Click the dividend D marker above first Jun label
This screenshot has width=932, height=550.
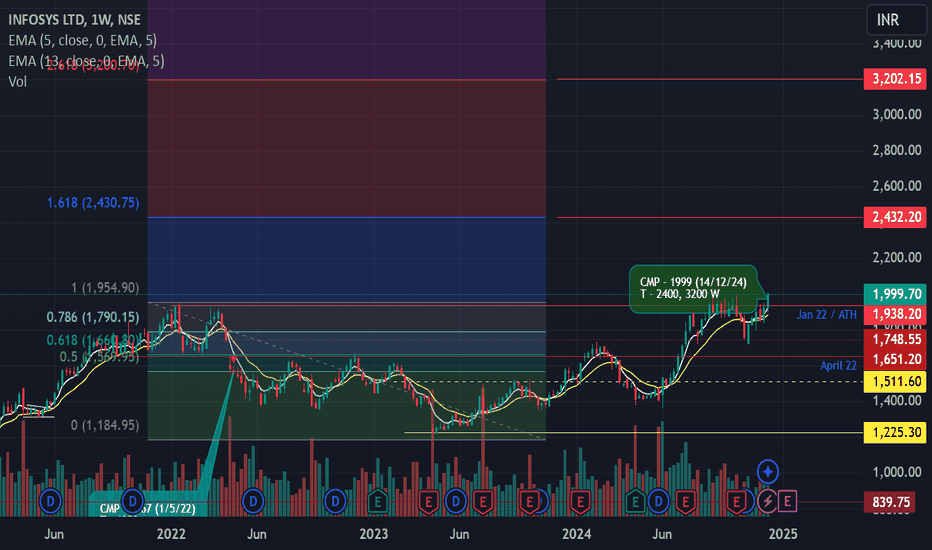pos(51,502)
